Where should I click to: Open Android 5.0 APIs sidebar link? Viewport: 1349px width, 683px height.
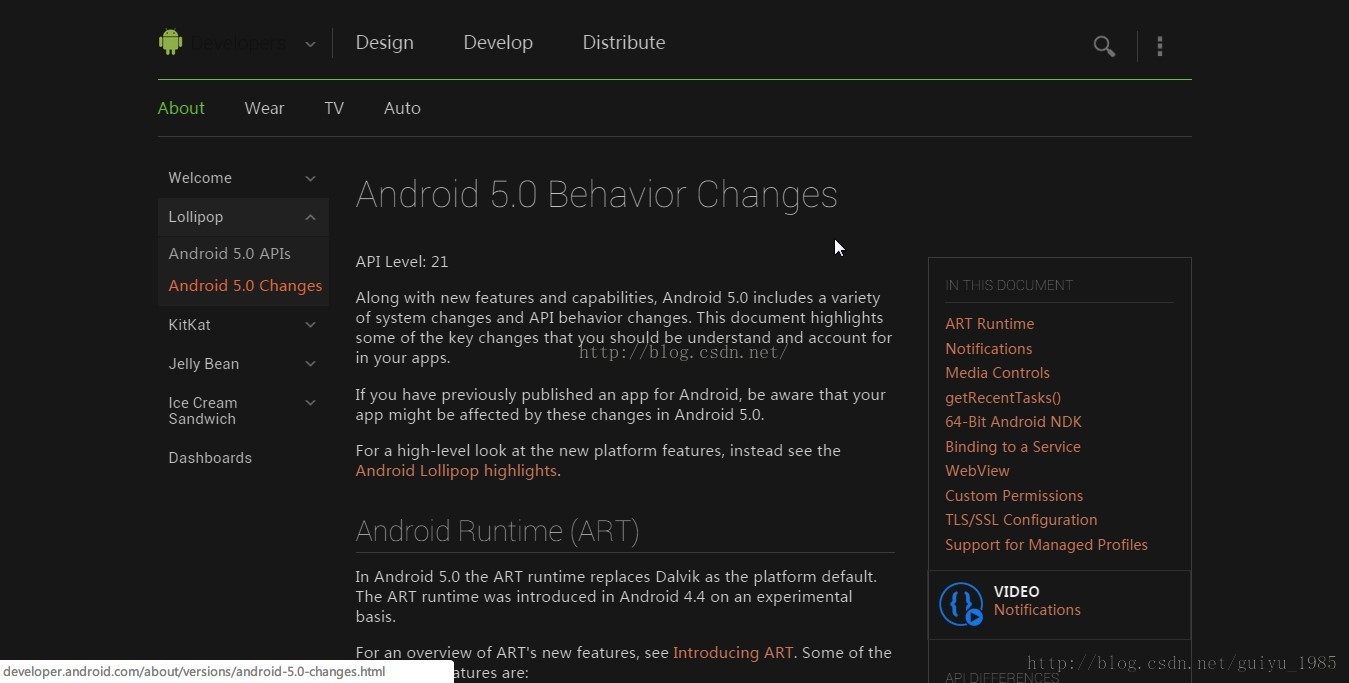[229, 254]
